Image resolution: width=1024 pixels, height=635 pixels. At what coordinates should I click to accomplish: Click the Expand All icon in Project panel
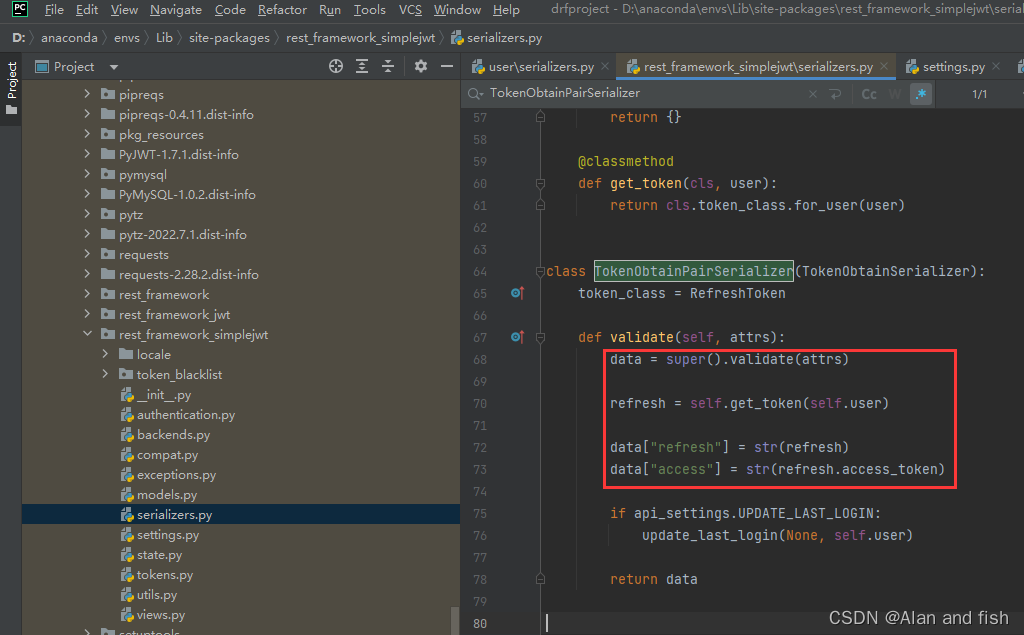[362, 66]
